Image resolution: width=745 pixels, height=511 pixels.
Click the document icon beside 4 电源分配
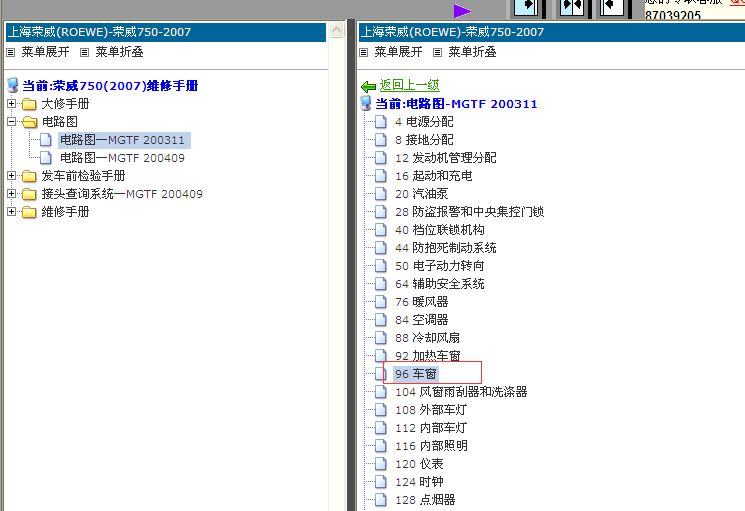pos(381,122)
